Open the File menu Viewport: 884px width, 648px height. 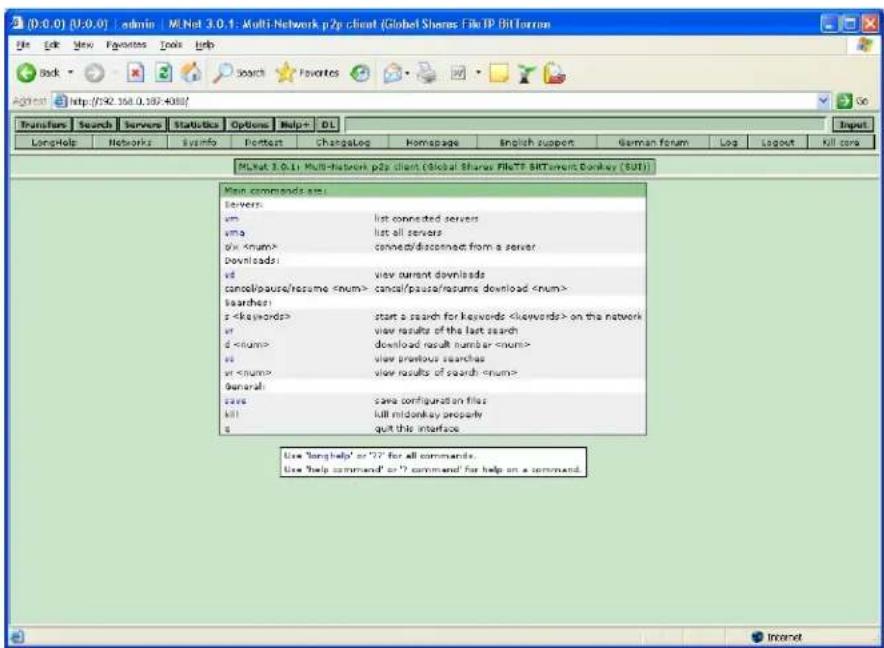click(x=23, y=45)
